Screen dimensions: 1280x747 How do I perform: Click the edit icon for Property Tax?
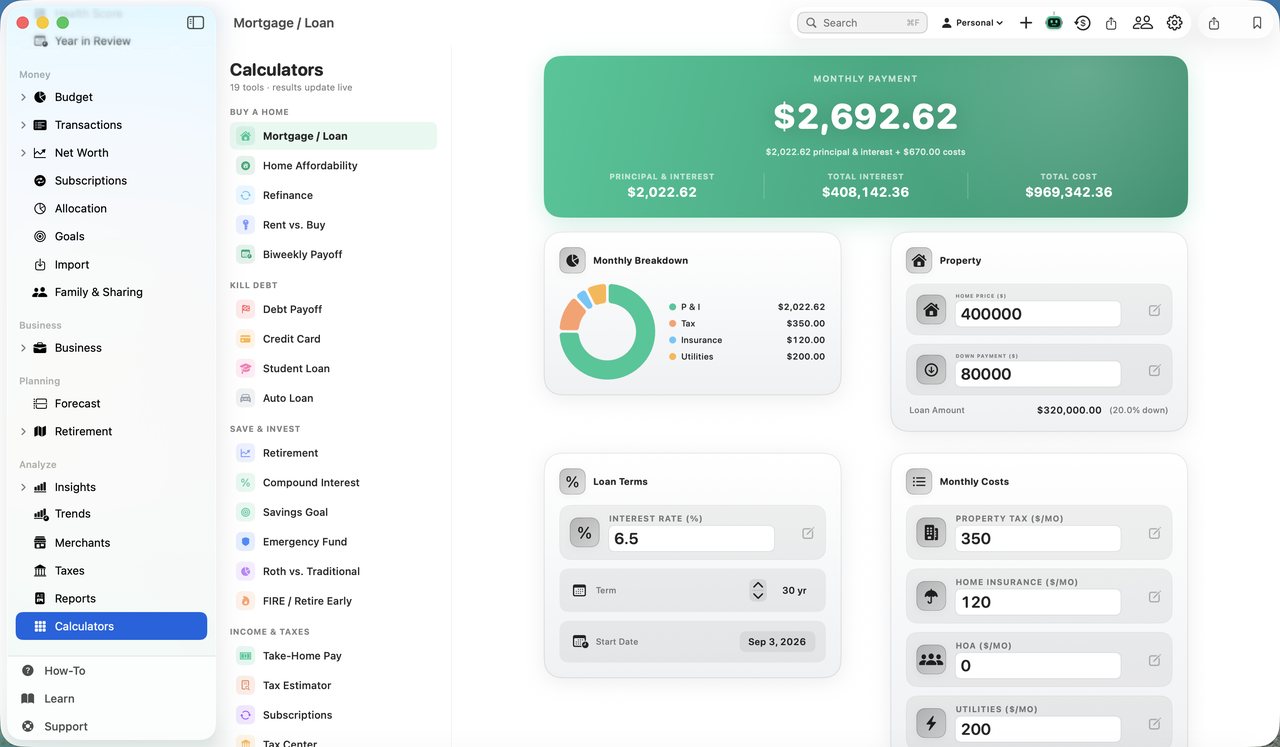(1155, 533)
